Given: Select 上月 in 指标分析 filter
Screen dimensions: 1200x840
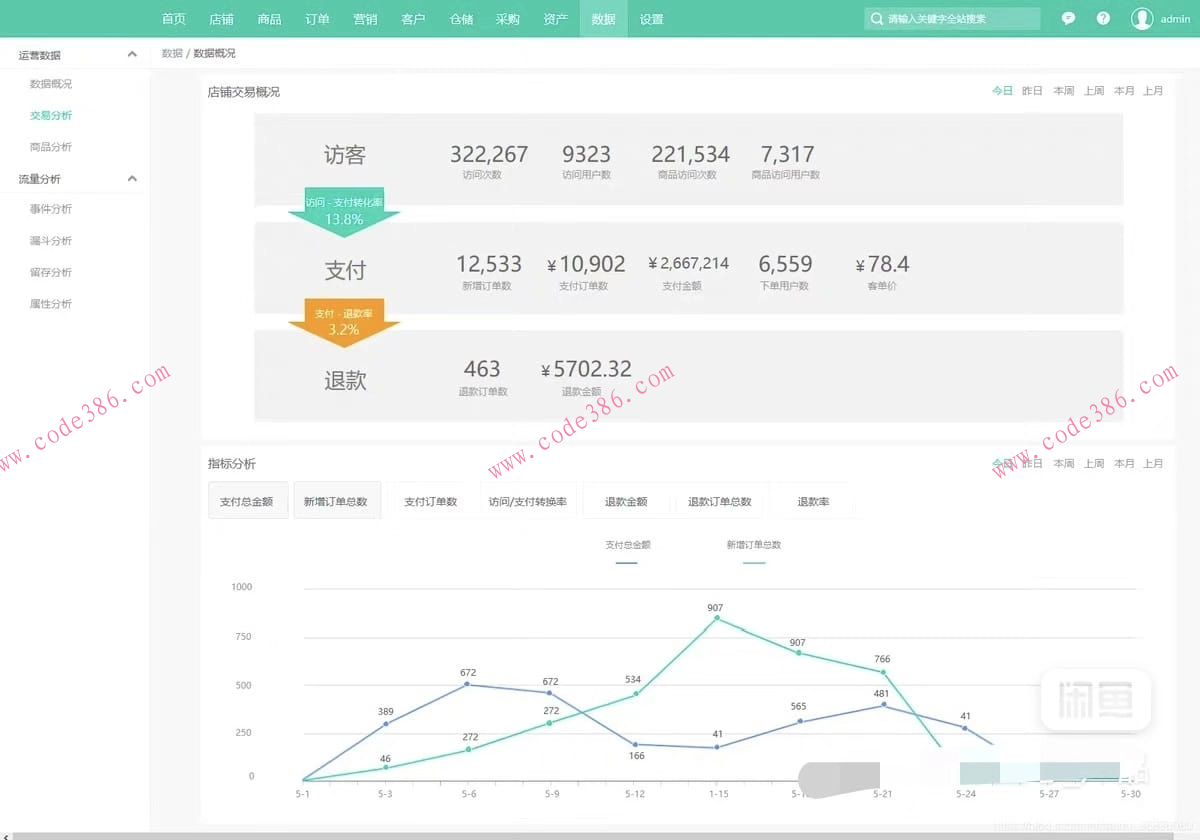Looking at the screenshot, I should (1153, 464).
